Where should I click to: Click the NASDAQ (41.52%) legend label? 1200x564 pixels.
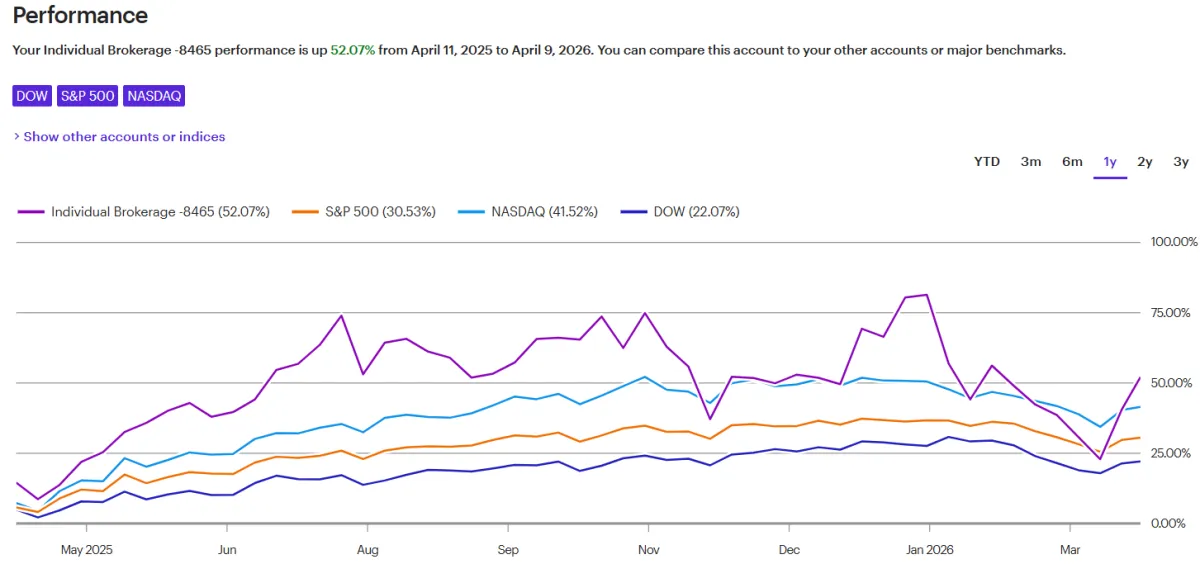(544, 212)
